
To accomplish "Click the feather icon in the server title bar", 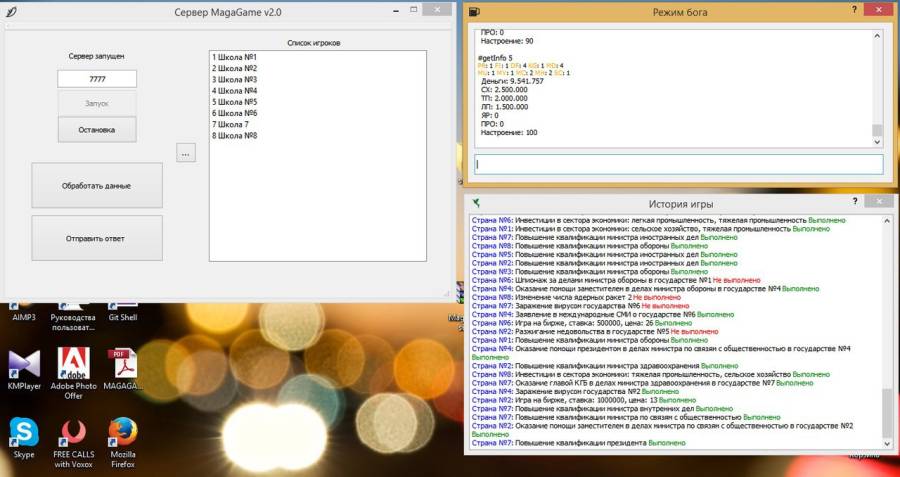I will (10, 12).
